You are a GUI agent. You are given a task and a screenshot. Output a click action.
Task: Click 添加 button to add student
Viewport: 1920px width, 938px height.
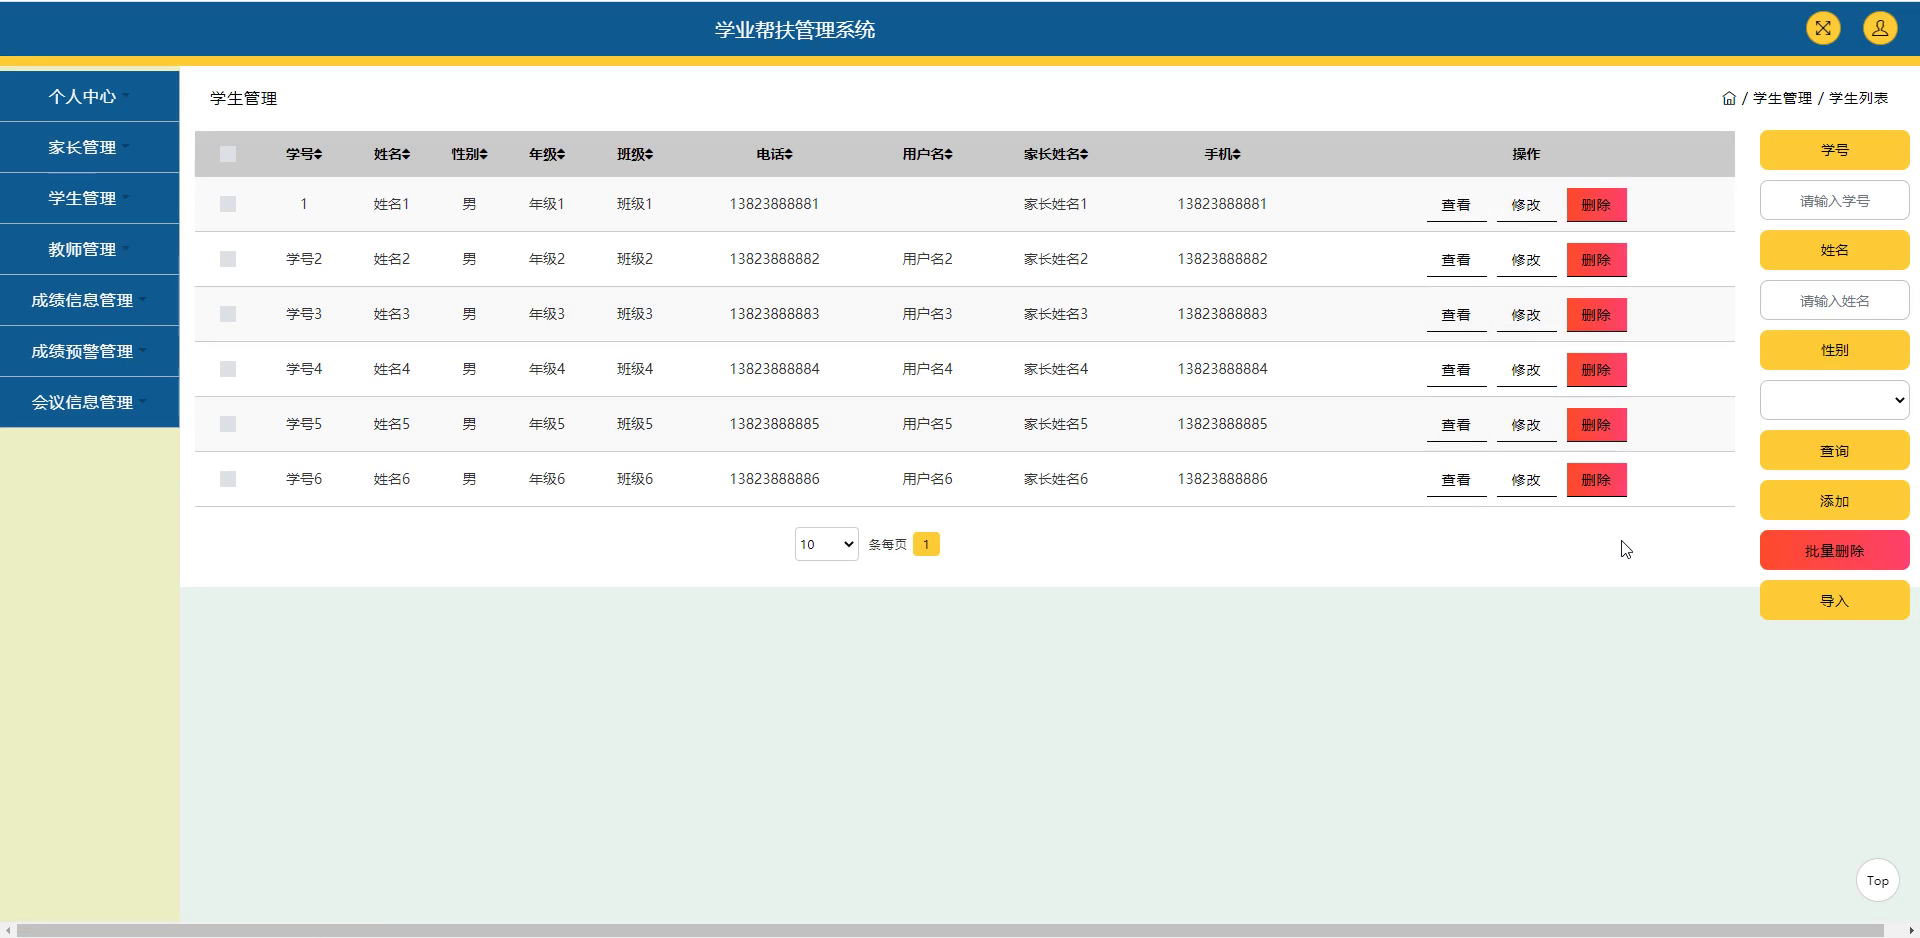[x=1834, y=500]
